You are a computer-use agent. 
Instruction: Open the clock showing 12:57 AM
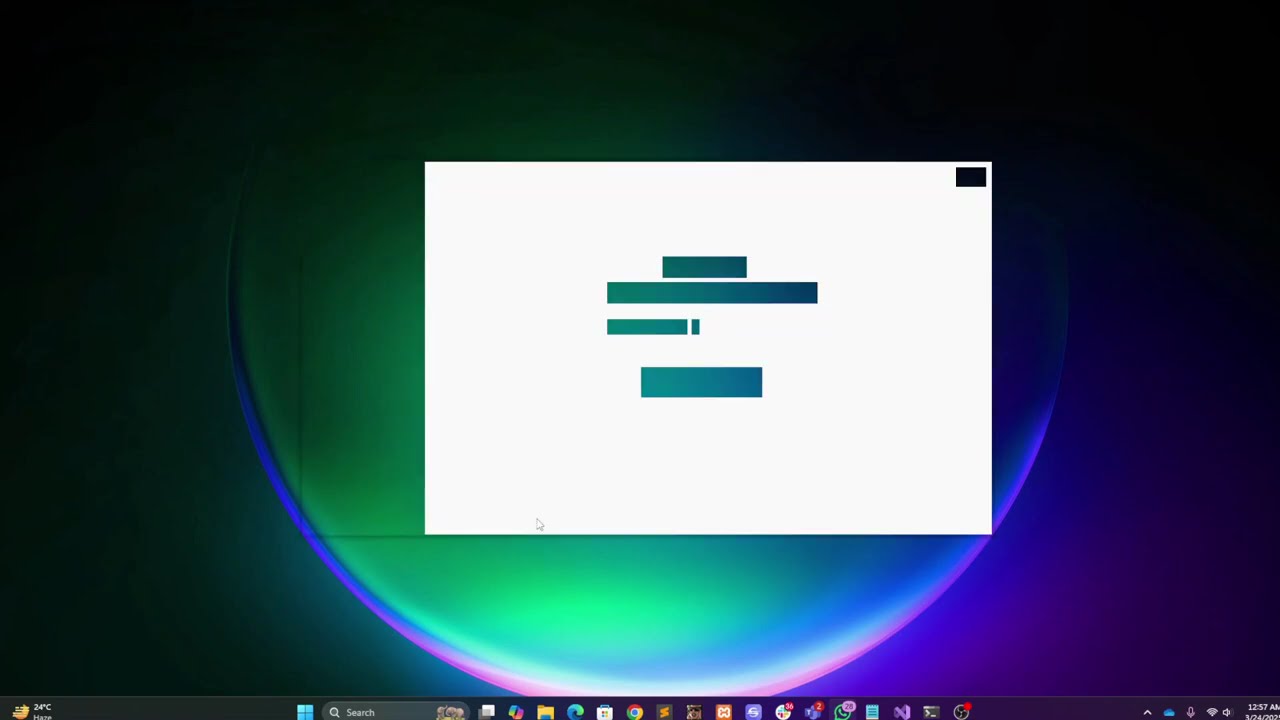[1262, 711]
